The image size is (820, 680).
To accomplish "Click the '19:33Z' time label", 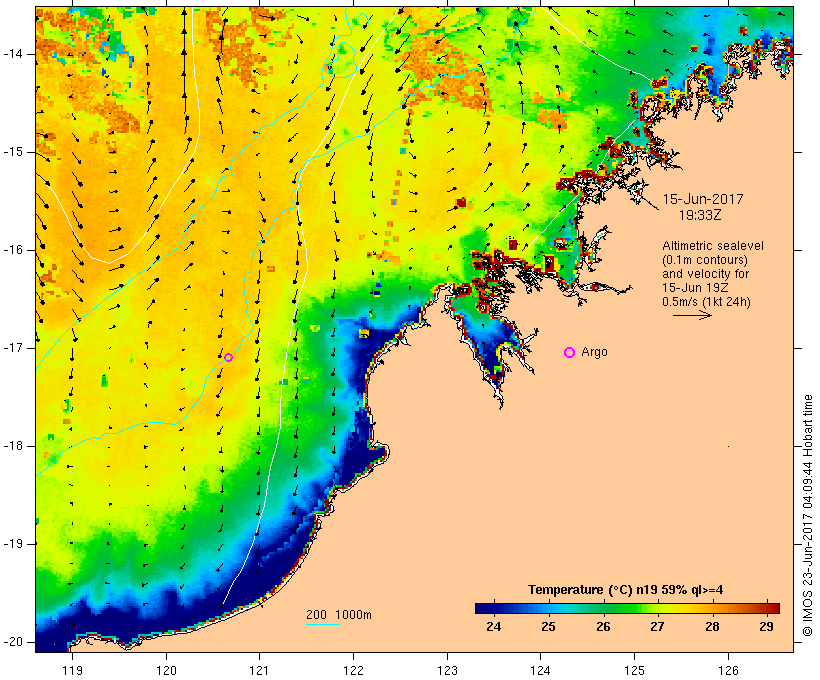I will pos(700,215).
